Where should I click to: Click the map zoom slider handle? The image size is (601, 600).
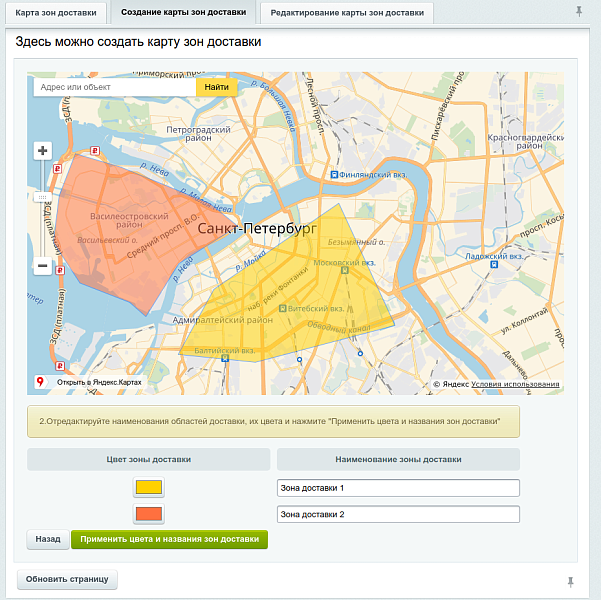click(x=42, y=197)
